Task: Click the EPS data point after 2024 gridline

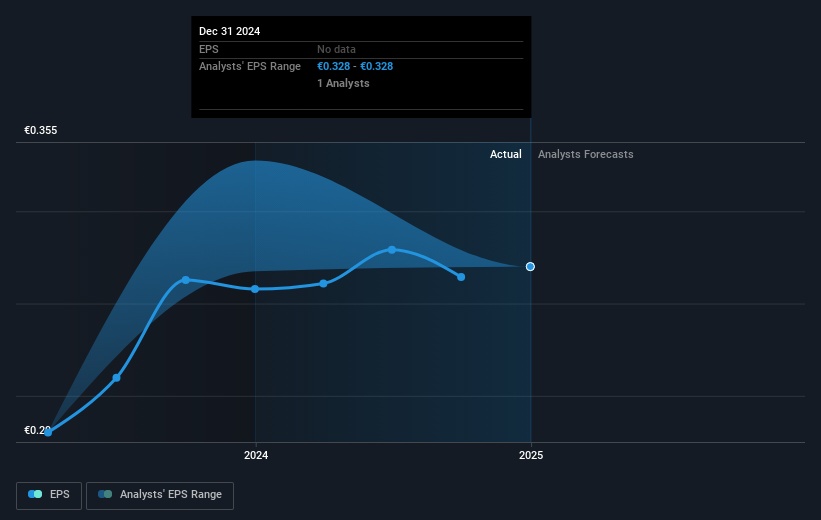Action: click(324, 284)
